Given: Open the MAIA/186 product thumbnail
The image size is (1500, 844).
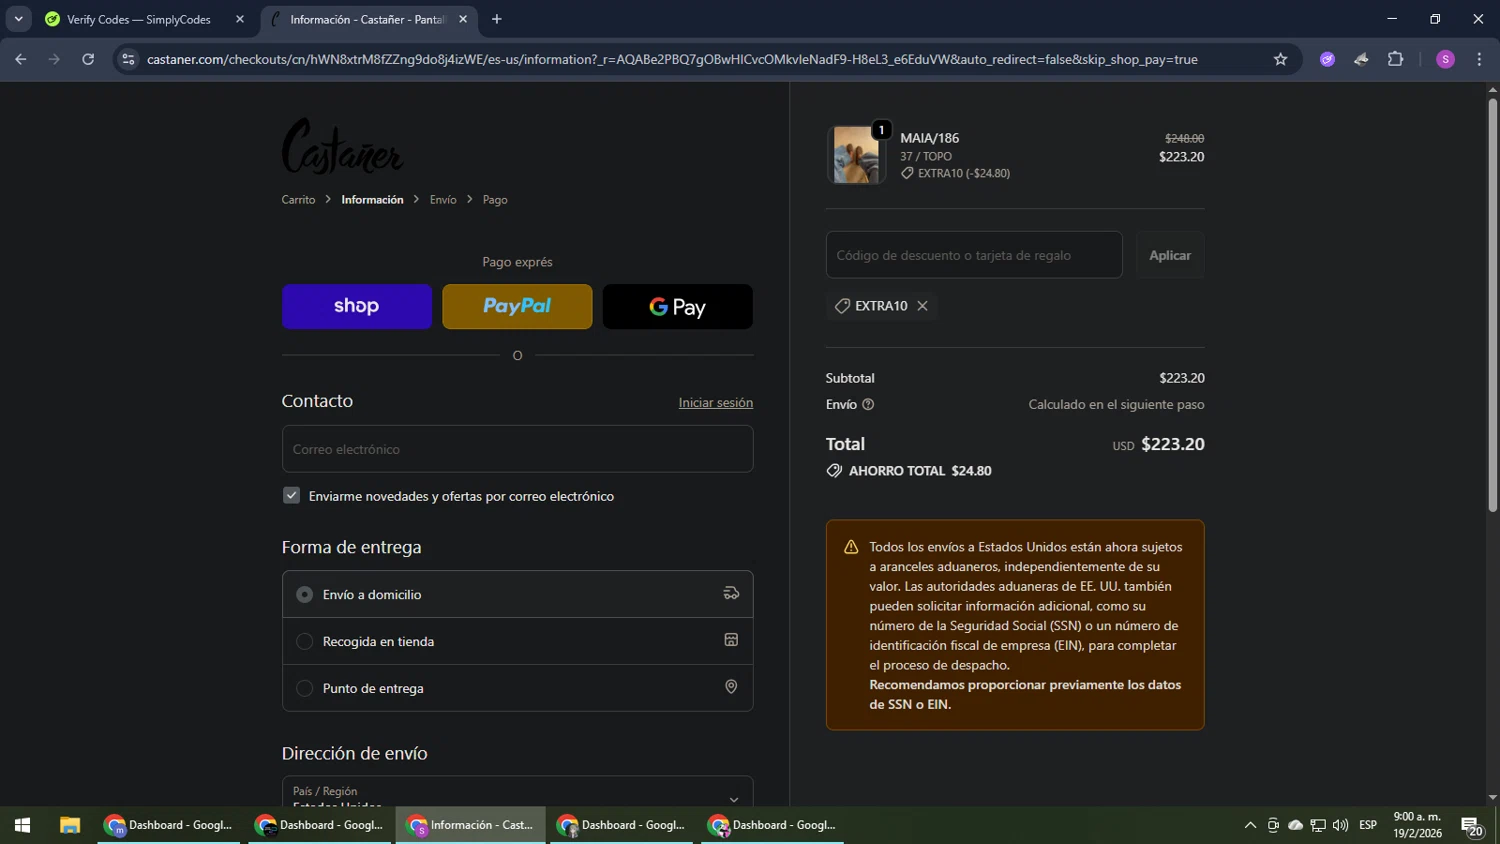Looking at the screenshot, I should point(856,155).
